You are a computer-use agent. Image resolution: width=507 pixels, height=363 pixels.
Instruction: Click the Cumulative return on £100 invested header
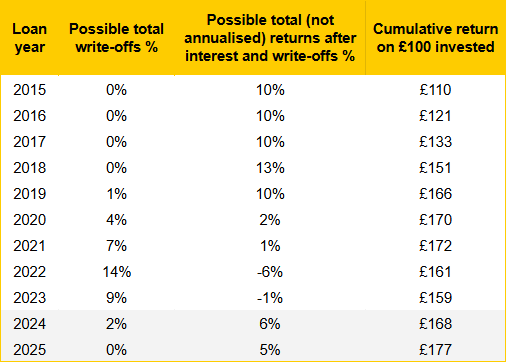point(435,38)
